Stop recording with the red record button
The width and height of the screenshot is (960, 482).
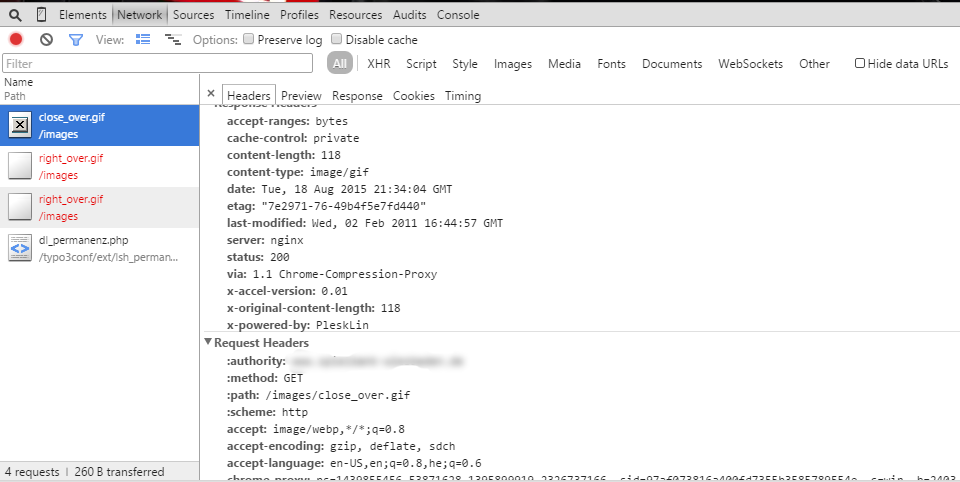pos(16,40)
